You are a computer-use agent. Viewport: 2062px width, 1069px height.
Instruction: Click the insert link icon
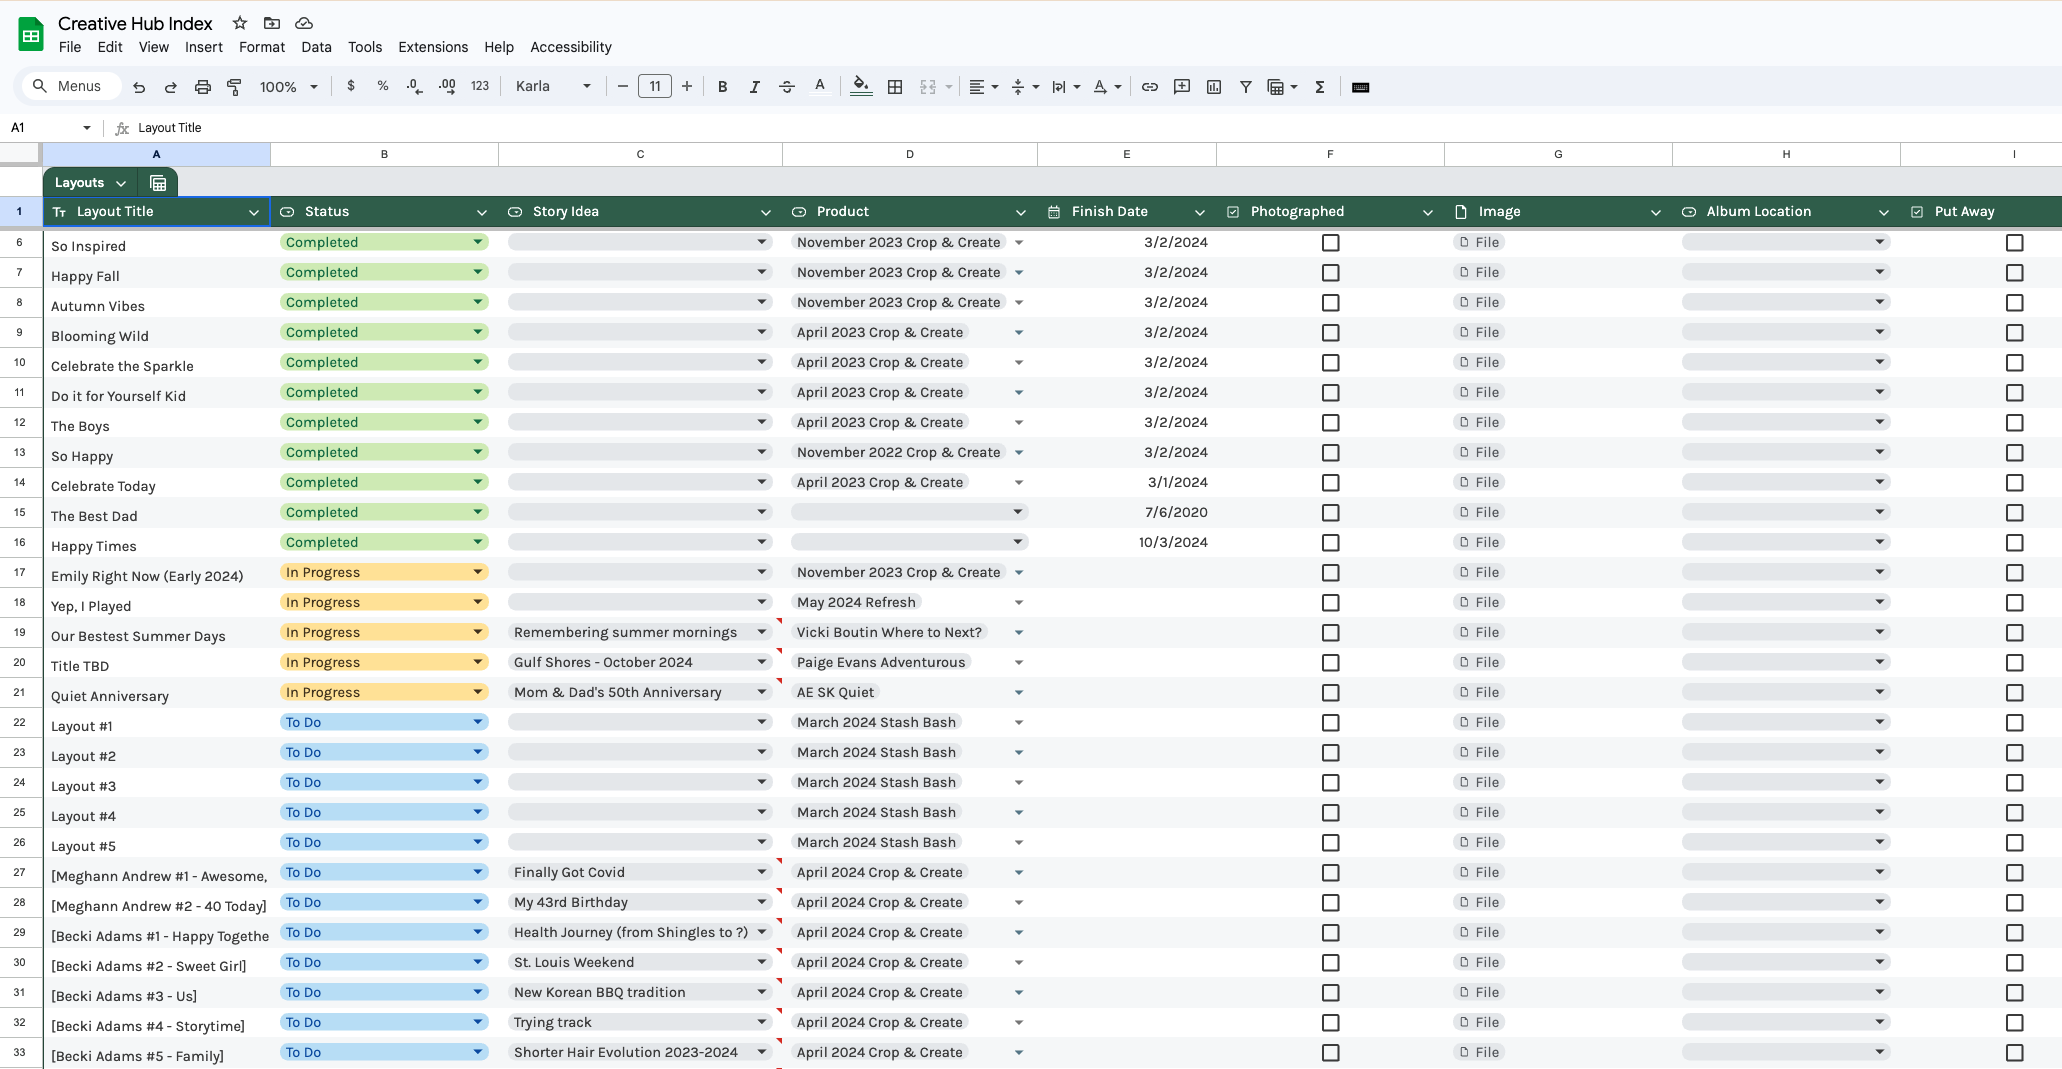(x=1150, y=87)
